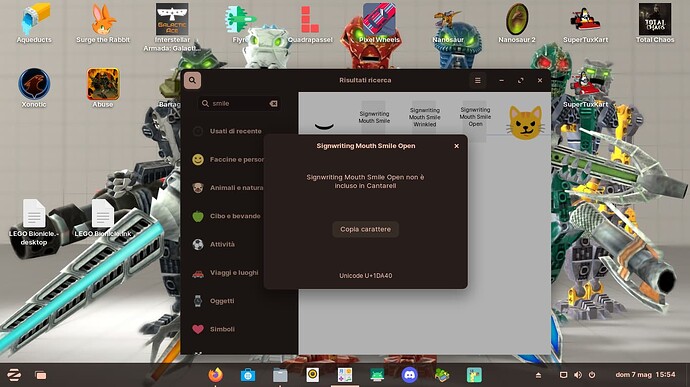Pick the Signwriting Mouth Smile Open result

point(475,117)
